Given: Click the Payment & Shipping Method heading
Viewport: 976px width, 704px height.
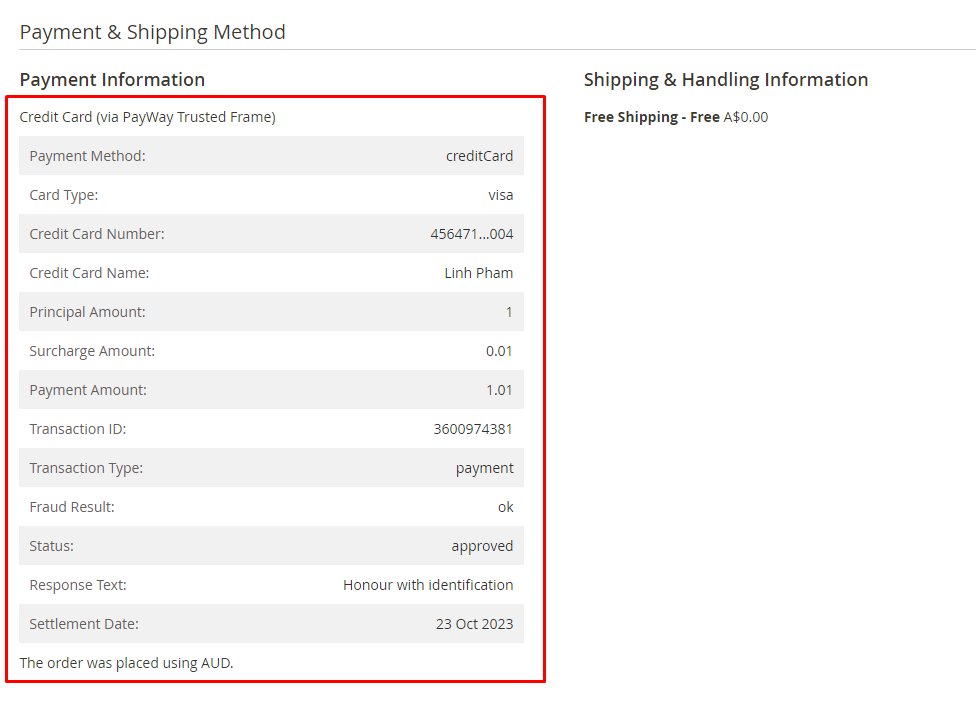Looking at the screenshot, I should pos(152,32).
